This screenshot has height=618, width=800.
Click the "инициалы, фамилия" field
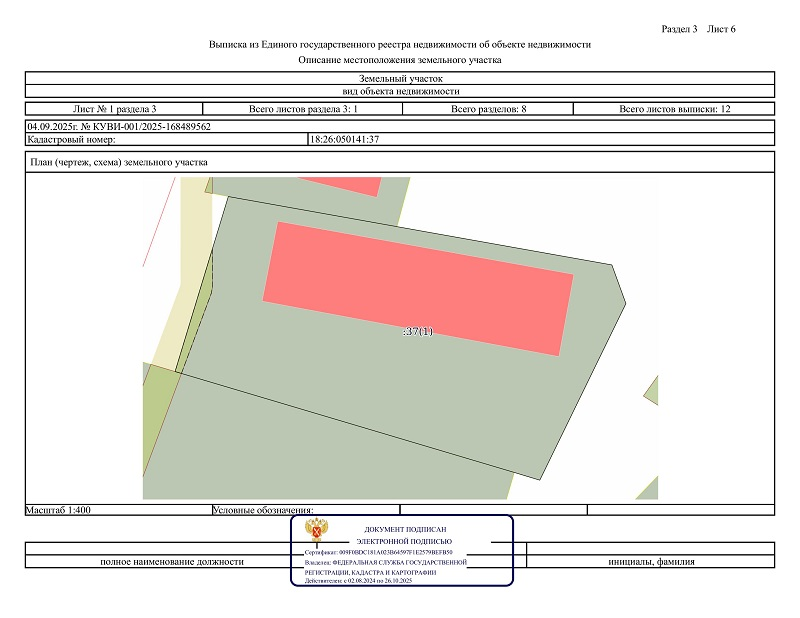tap(651, 562)
